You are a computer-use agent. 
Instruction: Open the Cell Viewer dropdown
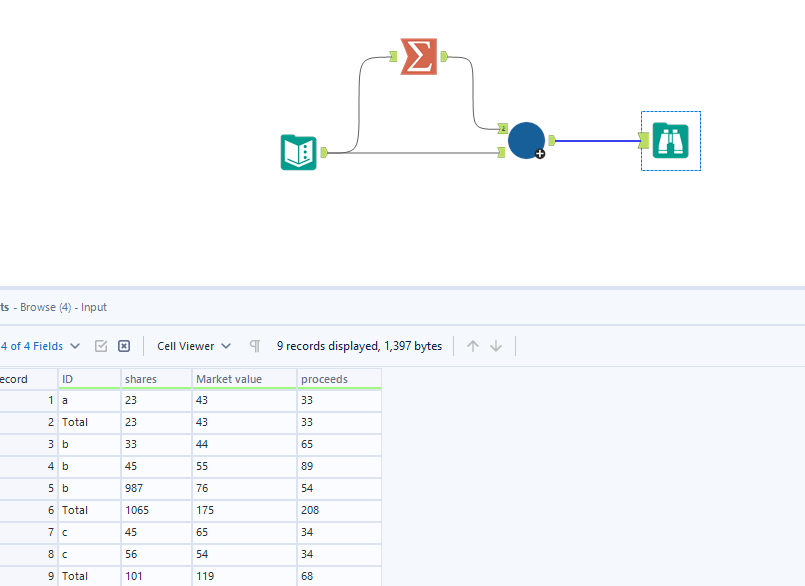[x=188, y=345]
